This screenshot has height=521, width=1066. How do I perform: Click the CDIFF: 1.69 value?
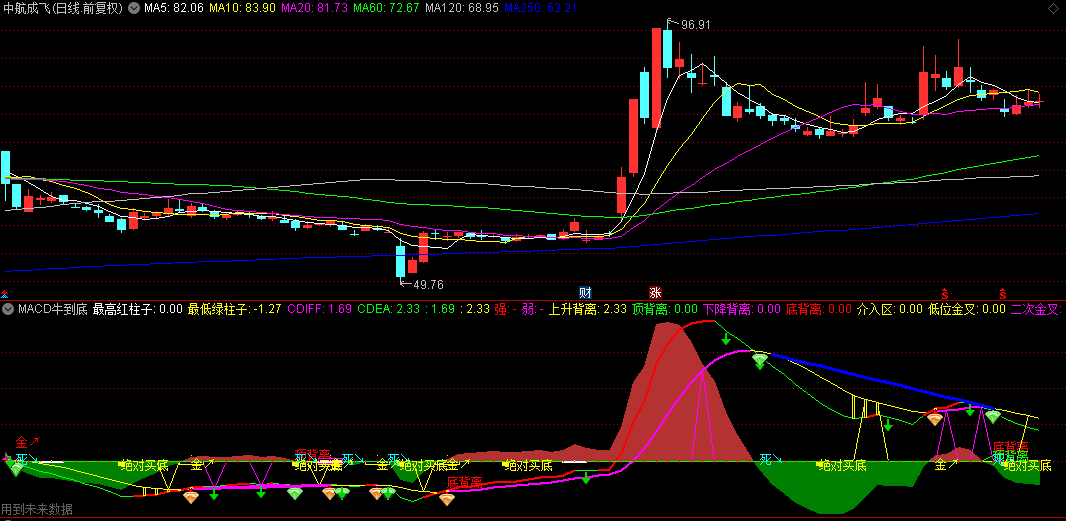coord(320,310)
